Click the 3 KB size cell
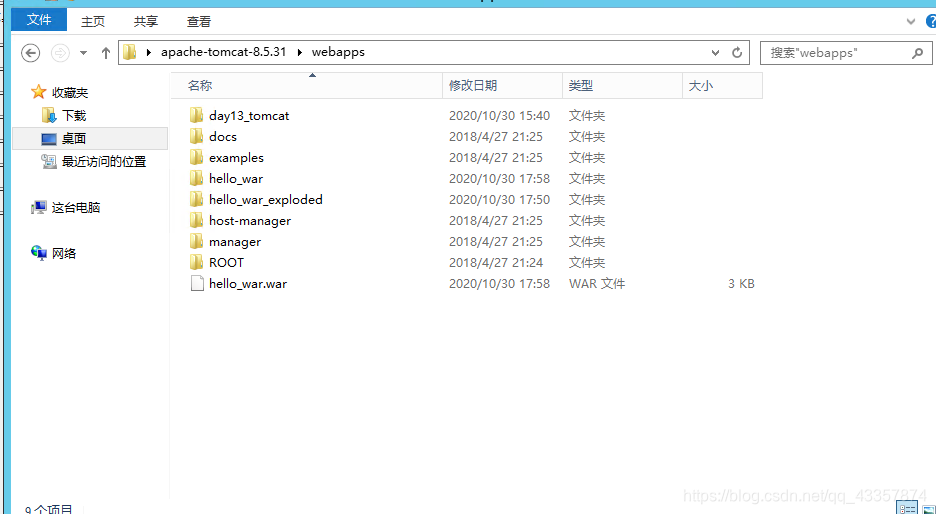The width and height of the screenshot is (936, 514). [x=741, y=284]
